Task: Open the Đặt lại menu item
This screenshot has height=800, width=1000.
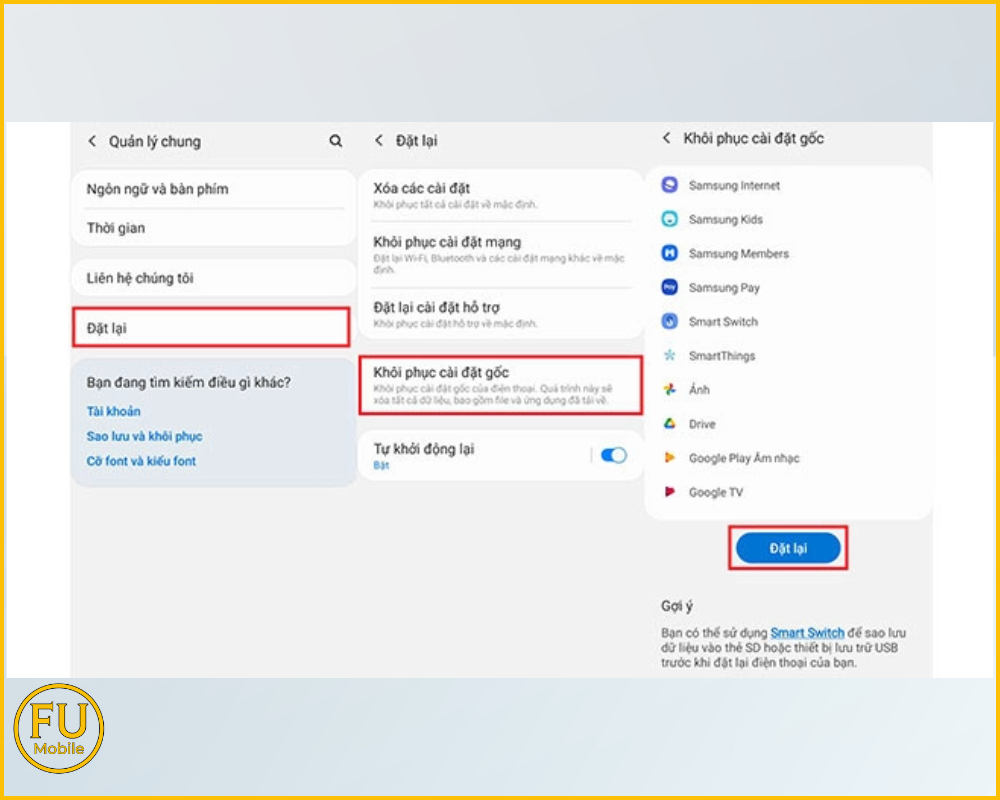Action: [x=211, y=328]
